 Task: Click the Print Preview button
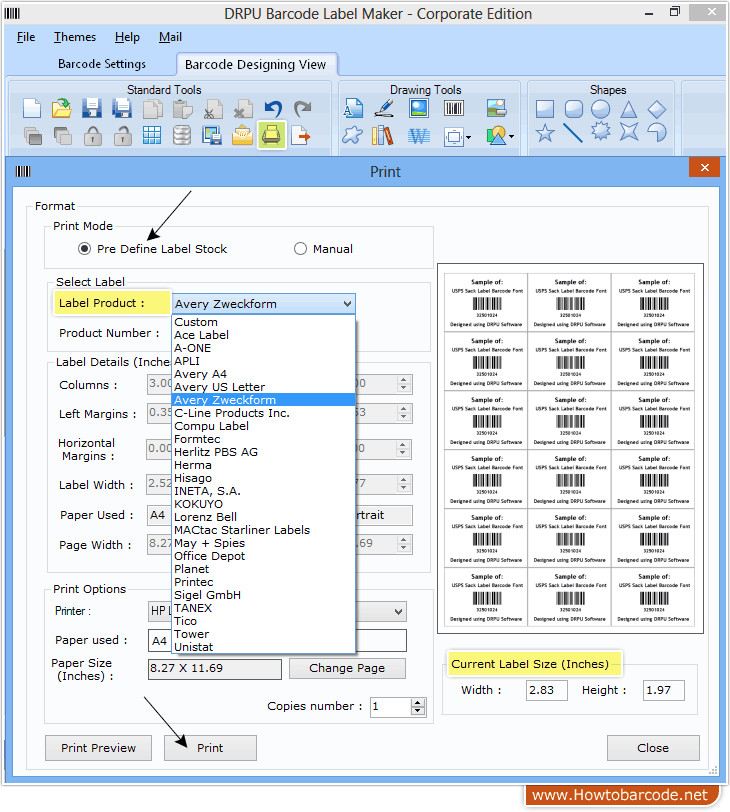click(x=98, y=748)
